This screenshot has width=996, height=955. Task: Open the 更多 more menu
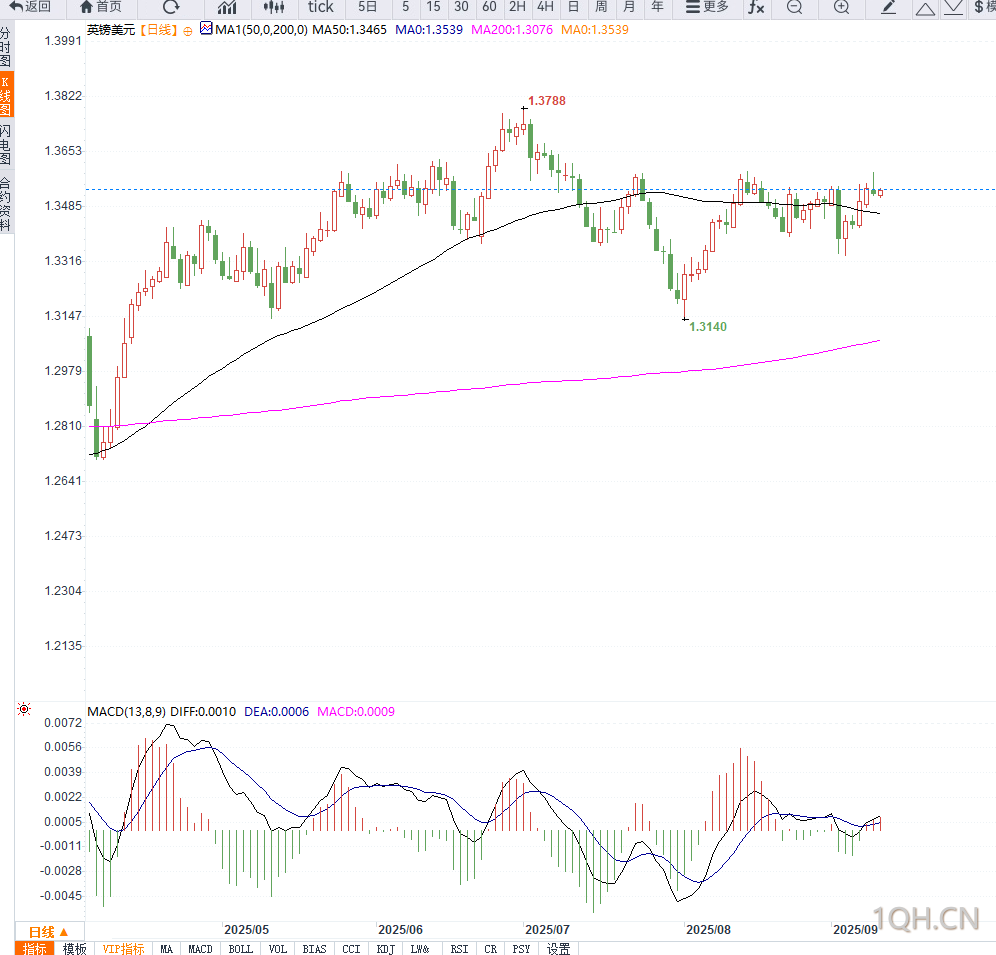(x=707, y=7)
